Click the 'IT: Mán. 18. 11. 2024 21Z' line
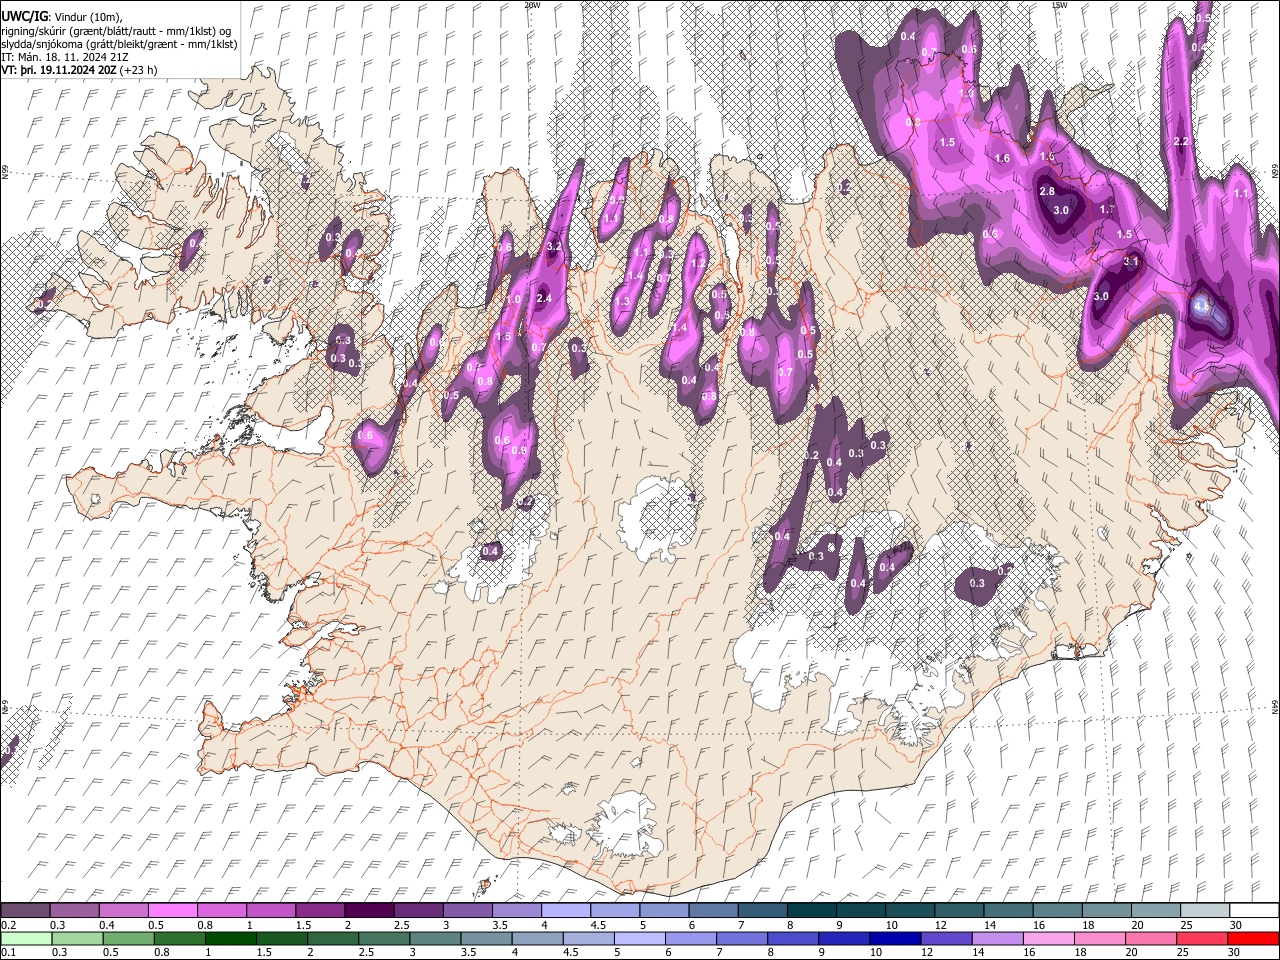The width and height of the screenshot is (1280, 960). pos(65,58)
